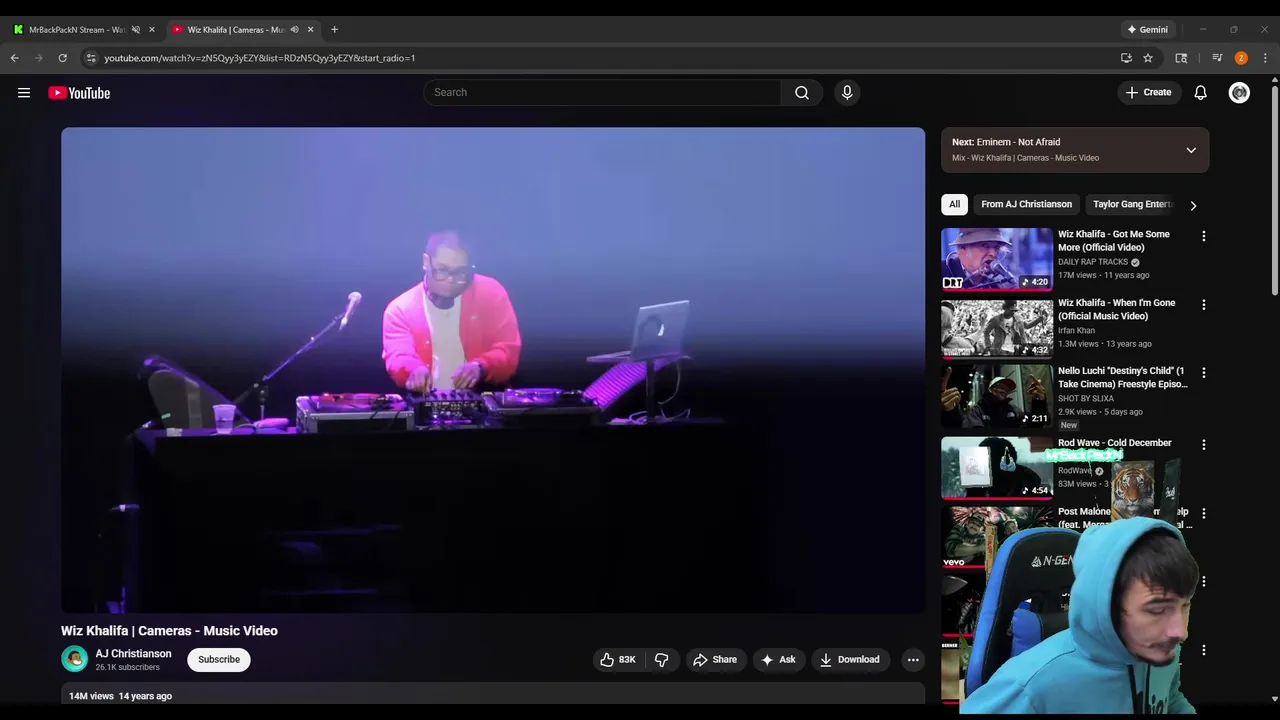Open options for Rod Wave Cold December
The image size is (1280, 720).
(1203, 444)
